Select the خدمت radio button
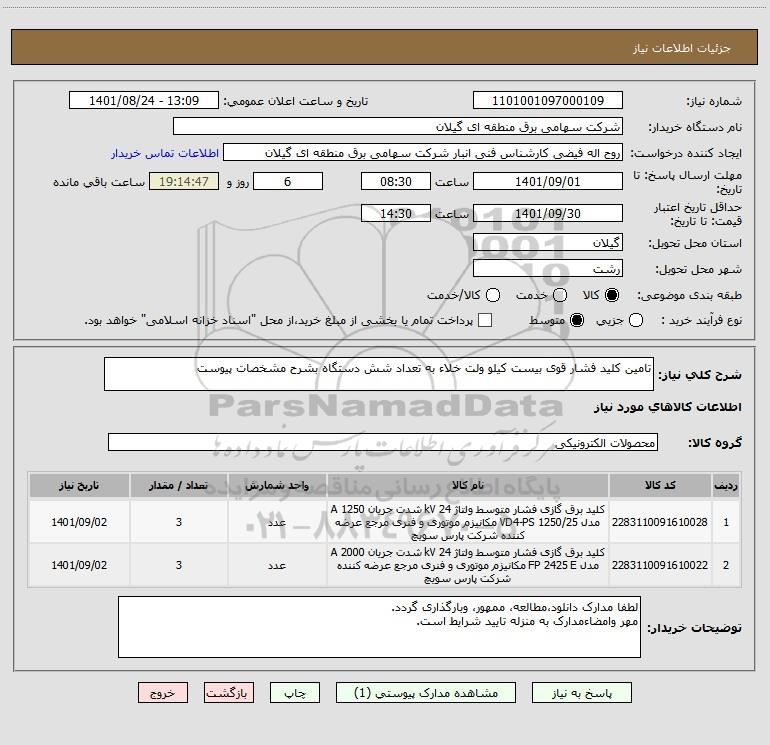770x745 pixels. point(560,295)
